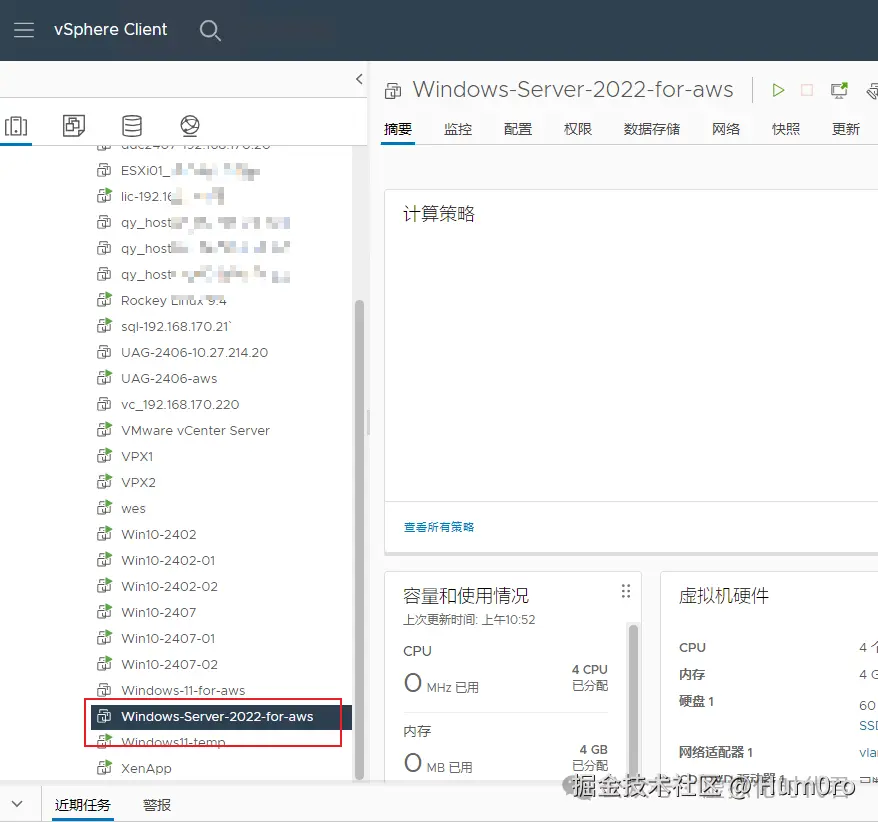The width and height of the screenshot is (878, 822).
Task: Open the 更新 tab
Action: 846,129
